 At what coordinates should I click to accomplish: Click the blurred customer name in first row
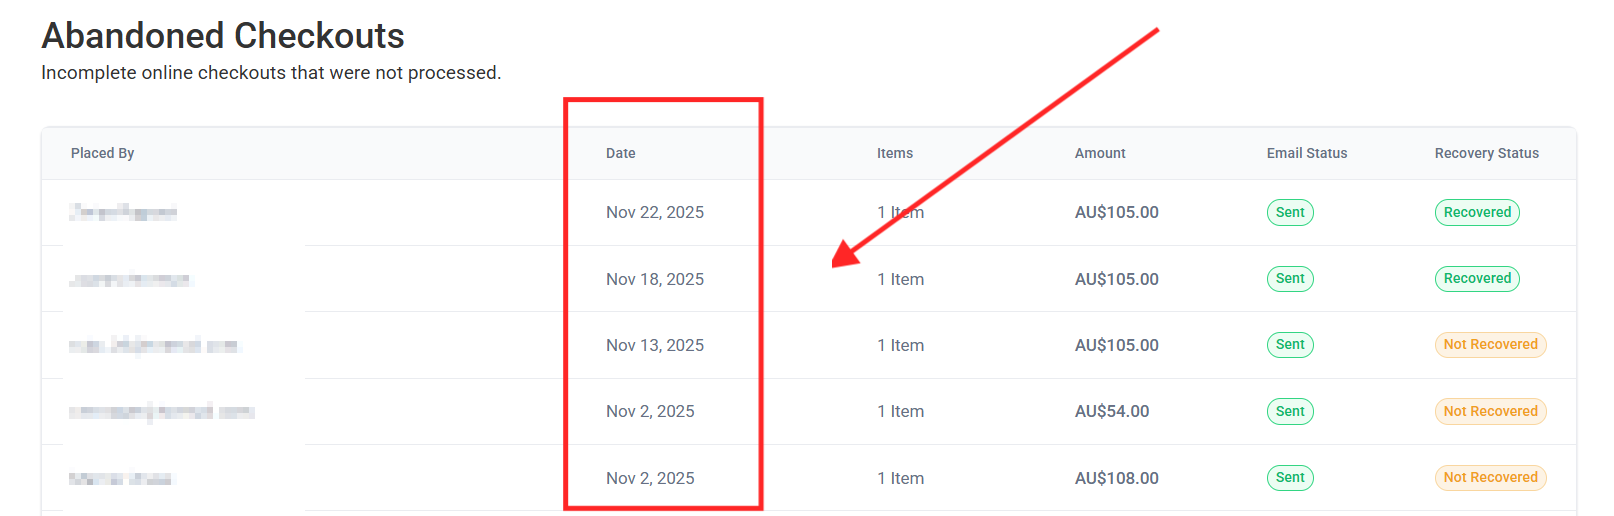pyautogui.click(x=123, y=212)
